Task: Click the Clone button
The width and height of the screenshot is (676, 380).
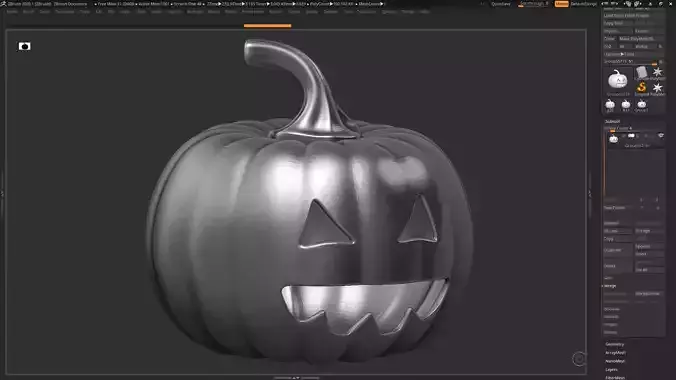Action: click(x=610, y=38)
